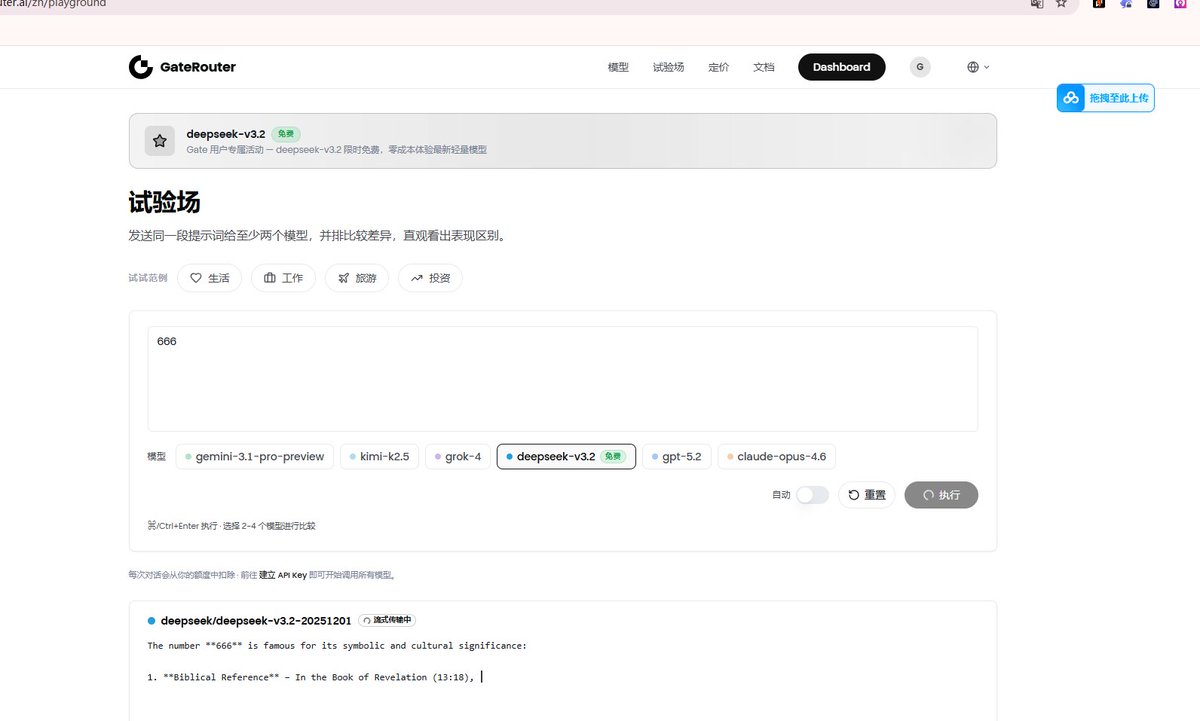The height and width of the screenshot is (721, 1200).
Task: Click the trend arrow icon on 投资 chip
Action: 417,278
